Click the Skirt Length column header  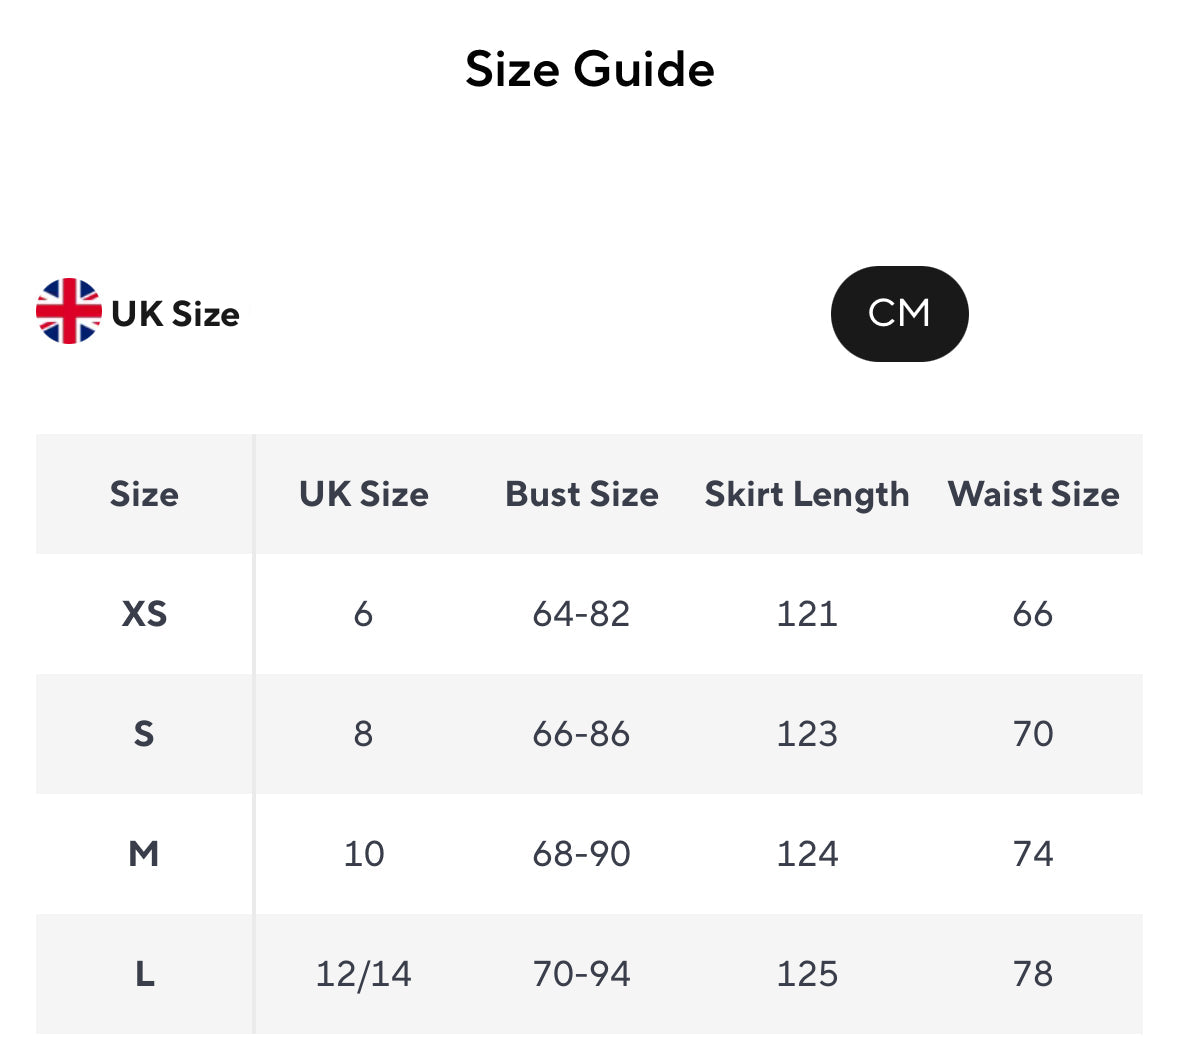click(807, 494)
